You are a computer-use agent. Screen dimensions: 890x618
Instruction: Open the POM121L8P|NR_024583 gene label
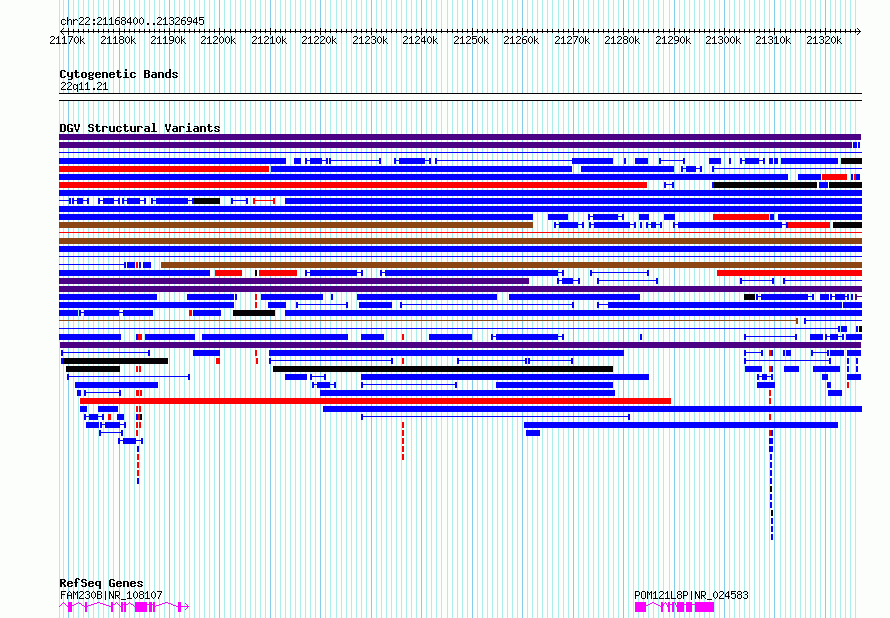click(x=691, y=595)
